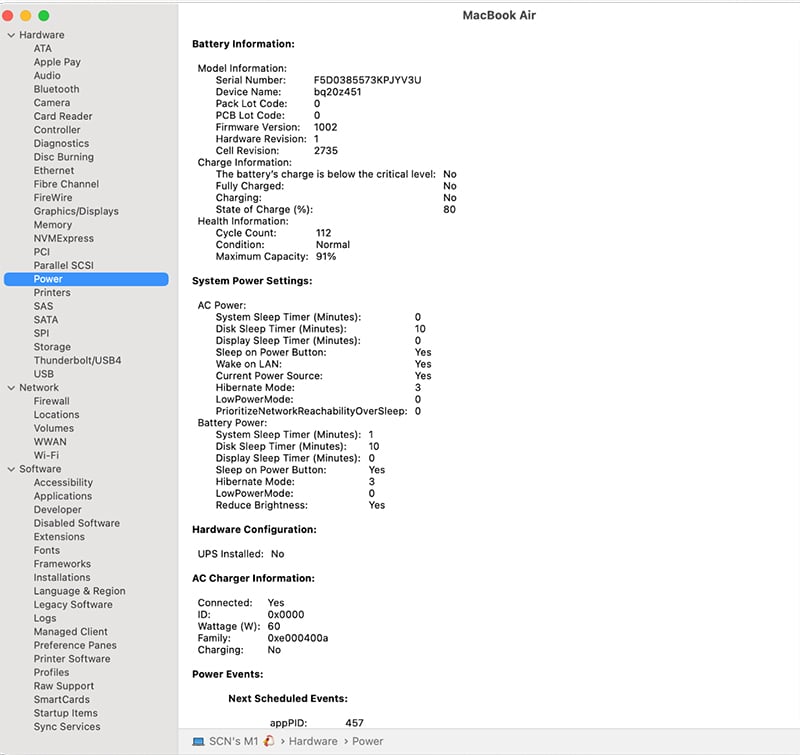Open Installations under Software
This screenshot has height=755, width=800.
click(x=62, y=577)
